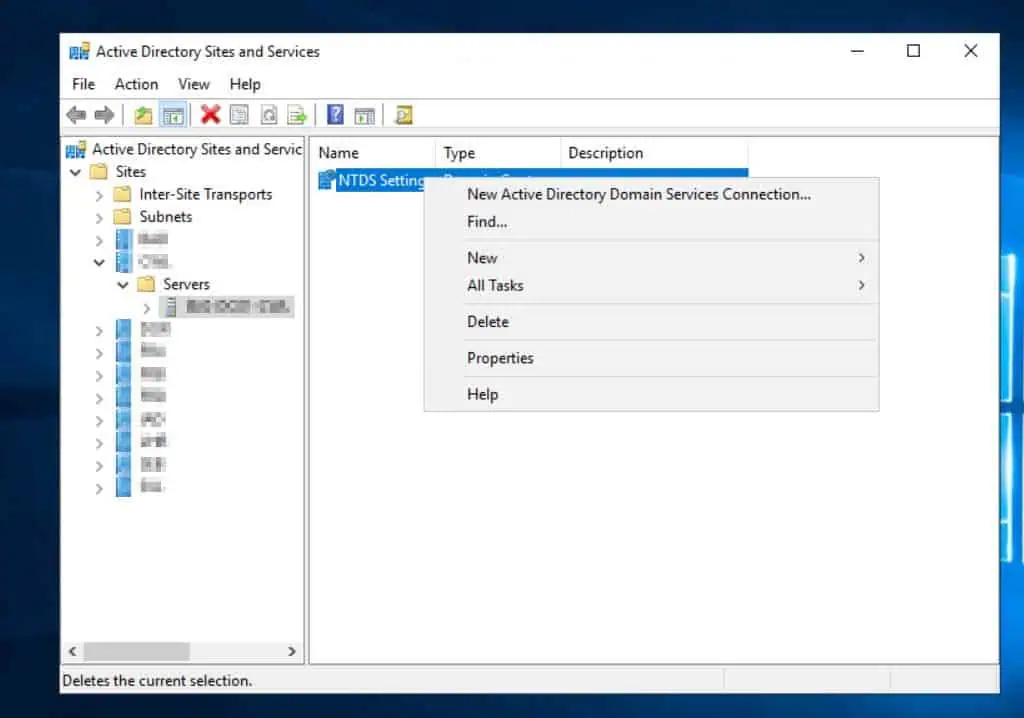The height and width of the screenshot is (718, 1024).
Task: Select the NTDS Settings list entry
Action: [381, 180]
